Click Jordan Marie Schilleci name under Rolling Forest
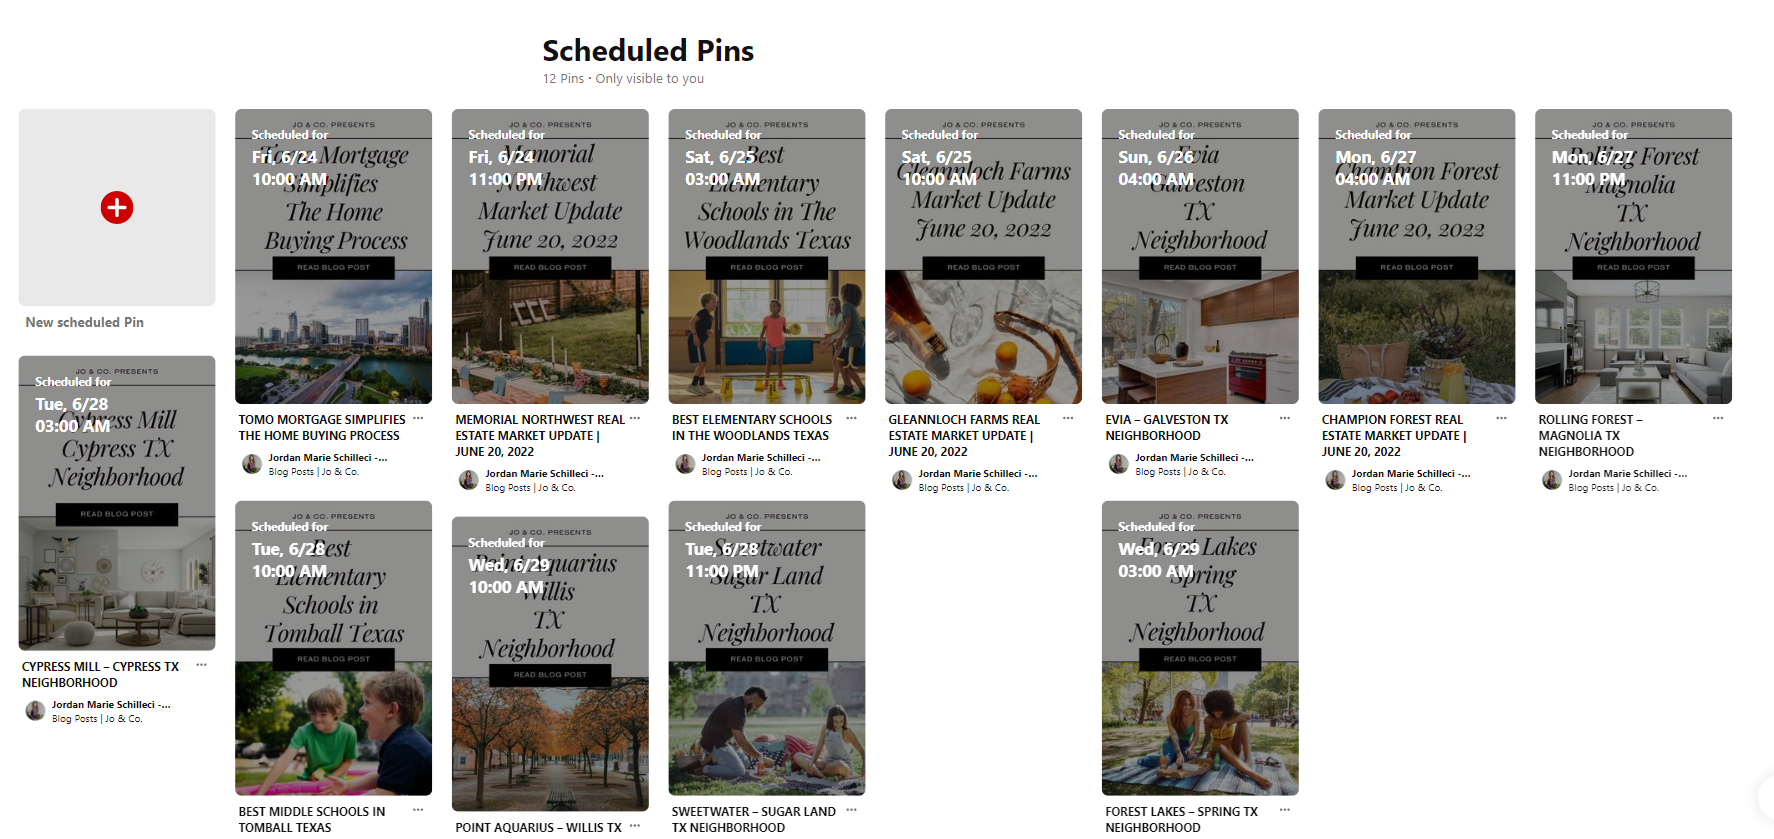Image resolution: width=1774 pixels, height=839 pixels. [1627, 474]
